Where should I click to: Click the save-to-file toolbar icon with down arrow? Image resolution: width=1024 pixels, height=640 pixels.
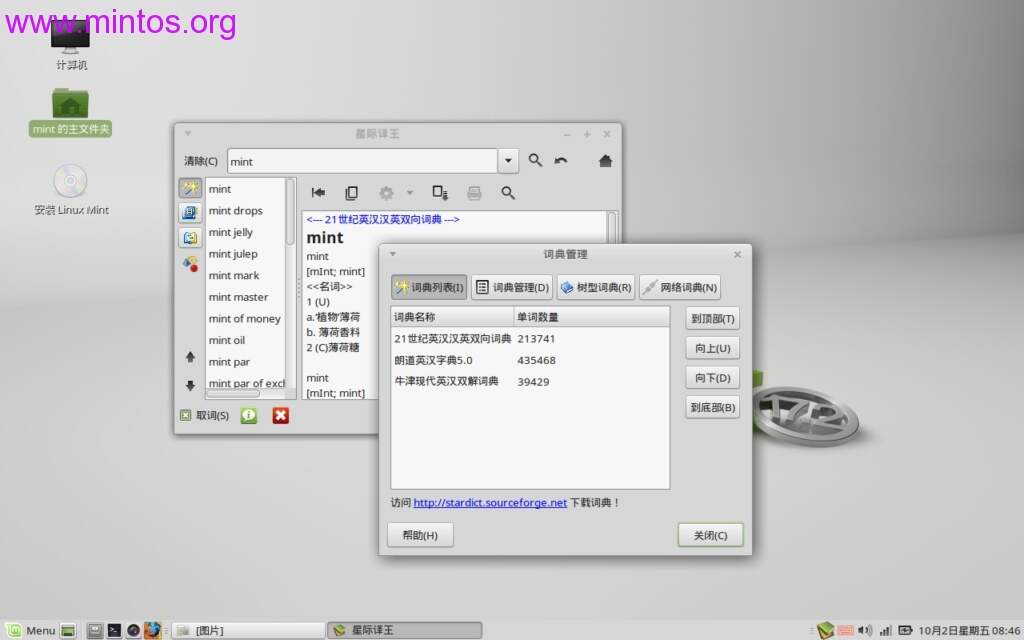(x=440, y=193)
